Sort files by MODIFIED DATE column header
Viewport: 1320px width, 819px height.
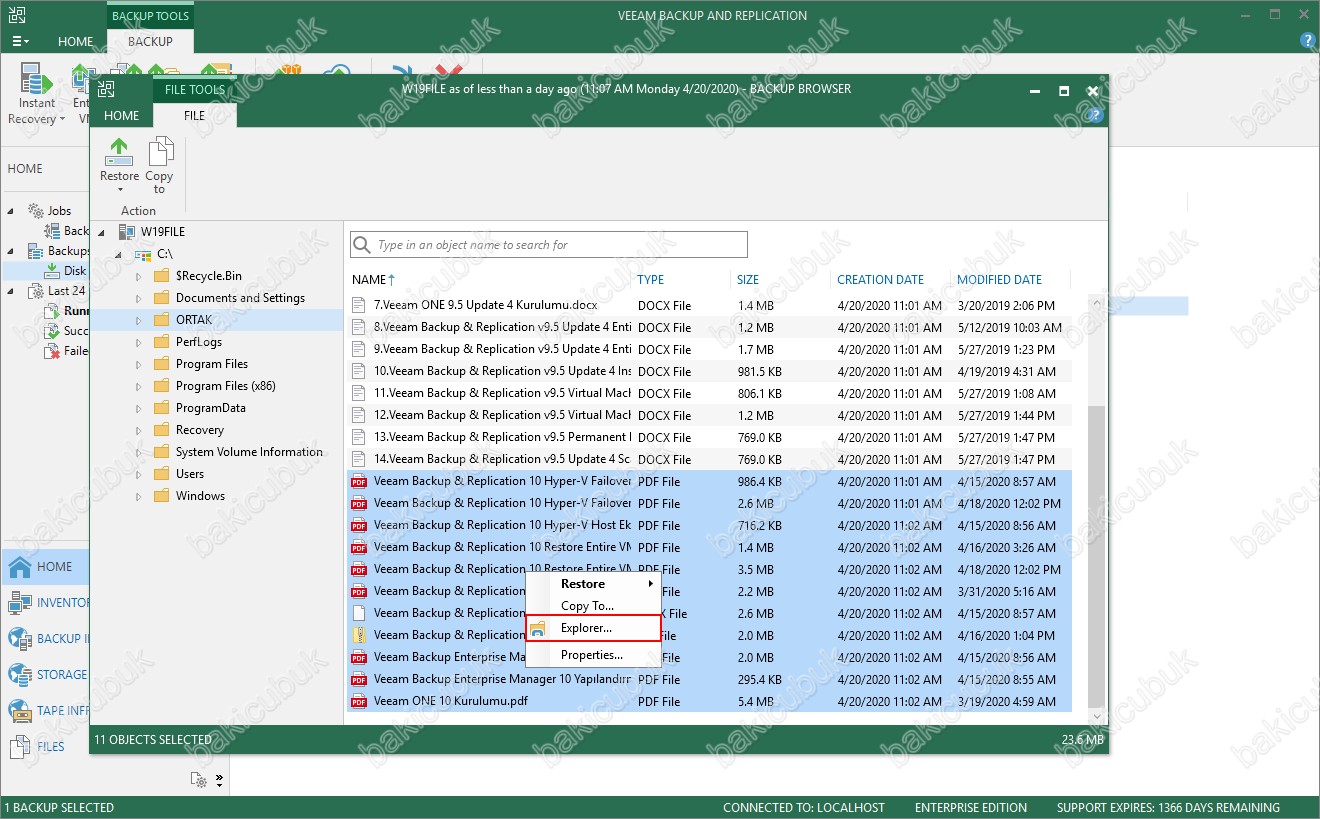pos(999,280)
